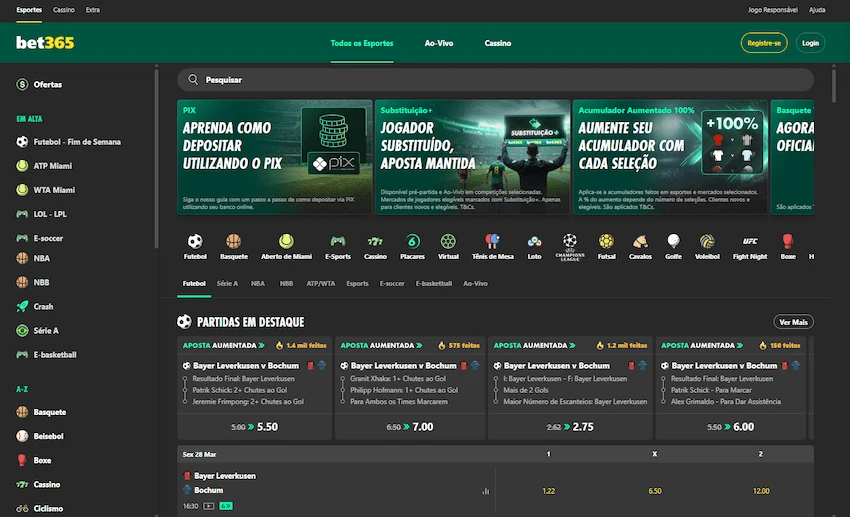Click the Pesquisar search field
Viewport: 850px width, 517px height.
495,80
